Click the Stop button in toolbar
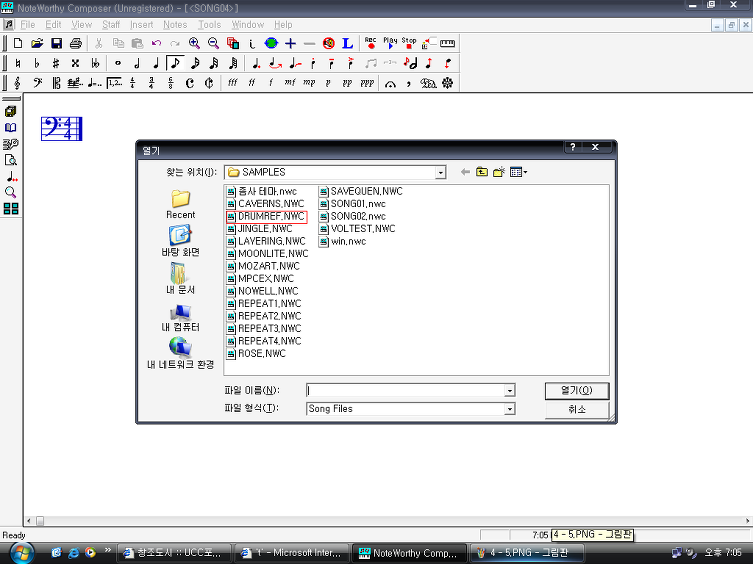Screen dimensions: 753x564 pos(409,43)
